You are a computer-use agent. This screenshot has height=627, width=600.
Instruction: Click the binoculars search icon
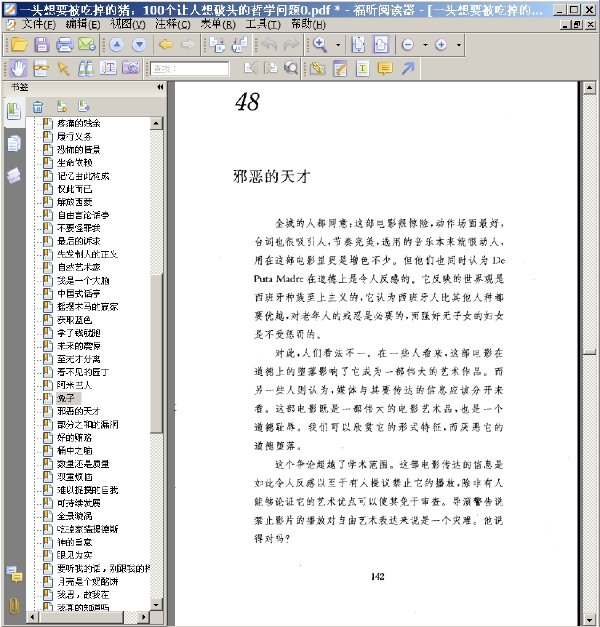point(86,69)
